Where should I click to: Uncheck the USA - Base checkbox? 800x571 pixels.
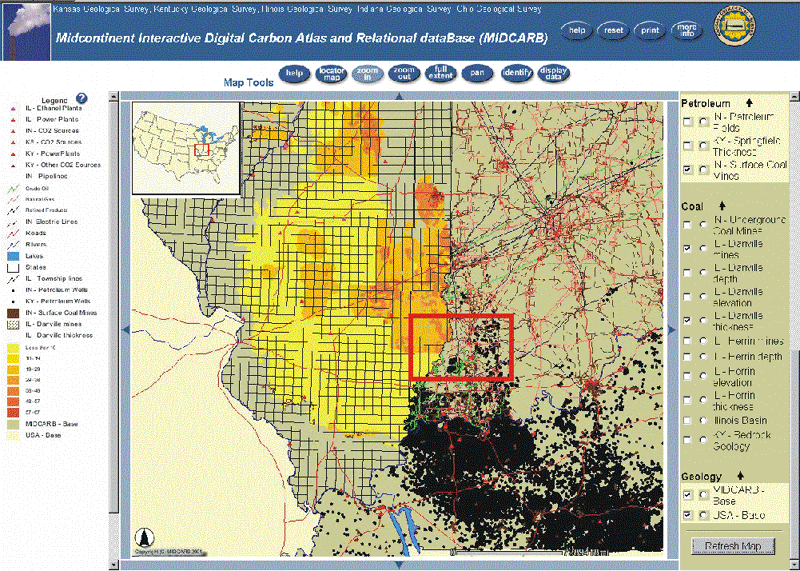point(688,515)
